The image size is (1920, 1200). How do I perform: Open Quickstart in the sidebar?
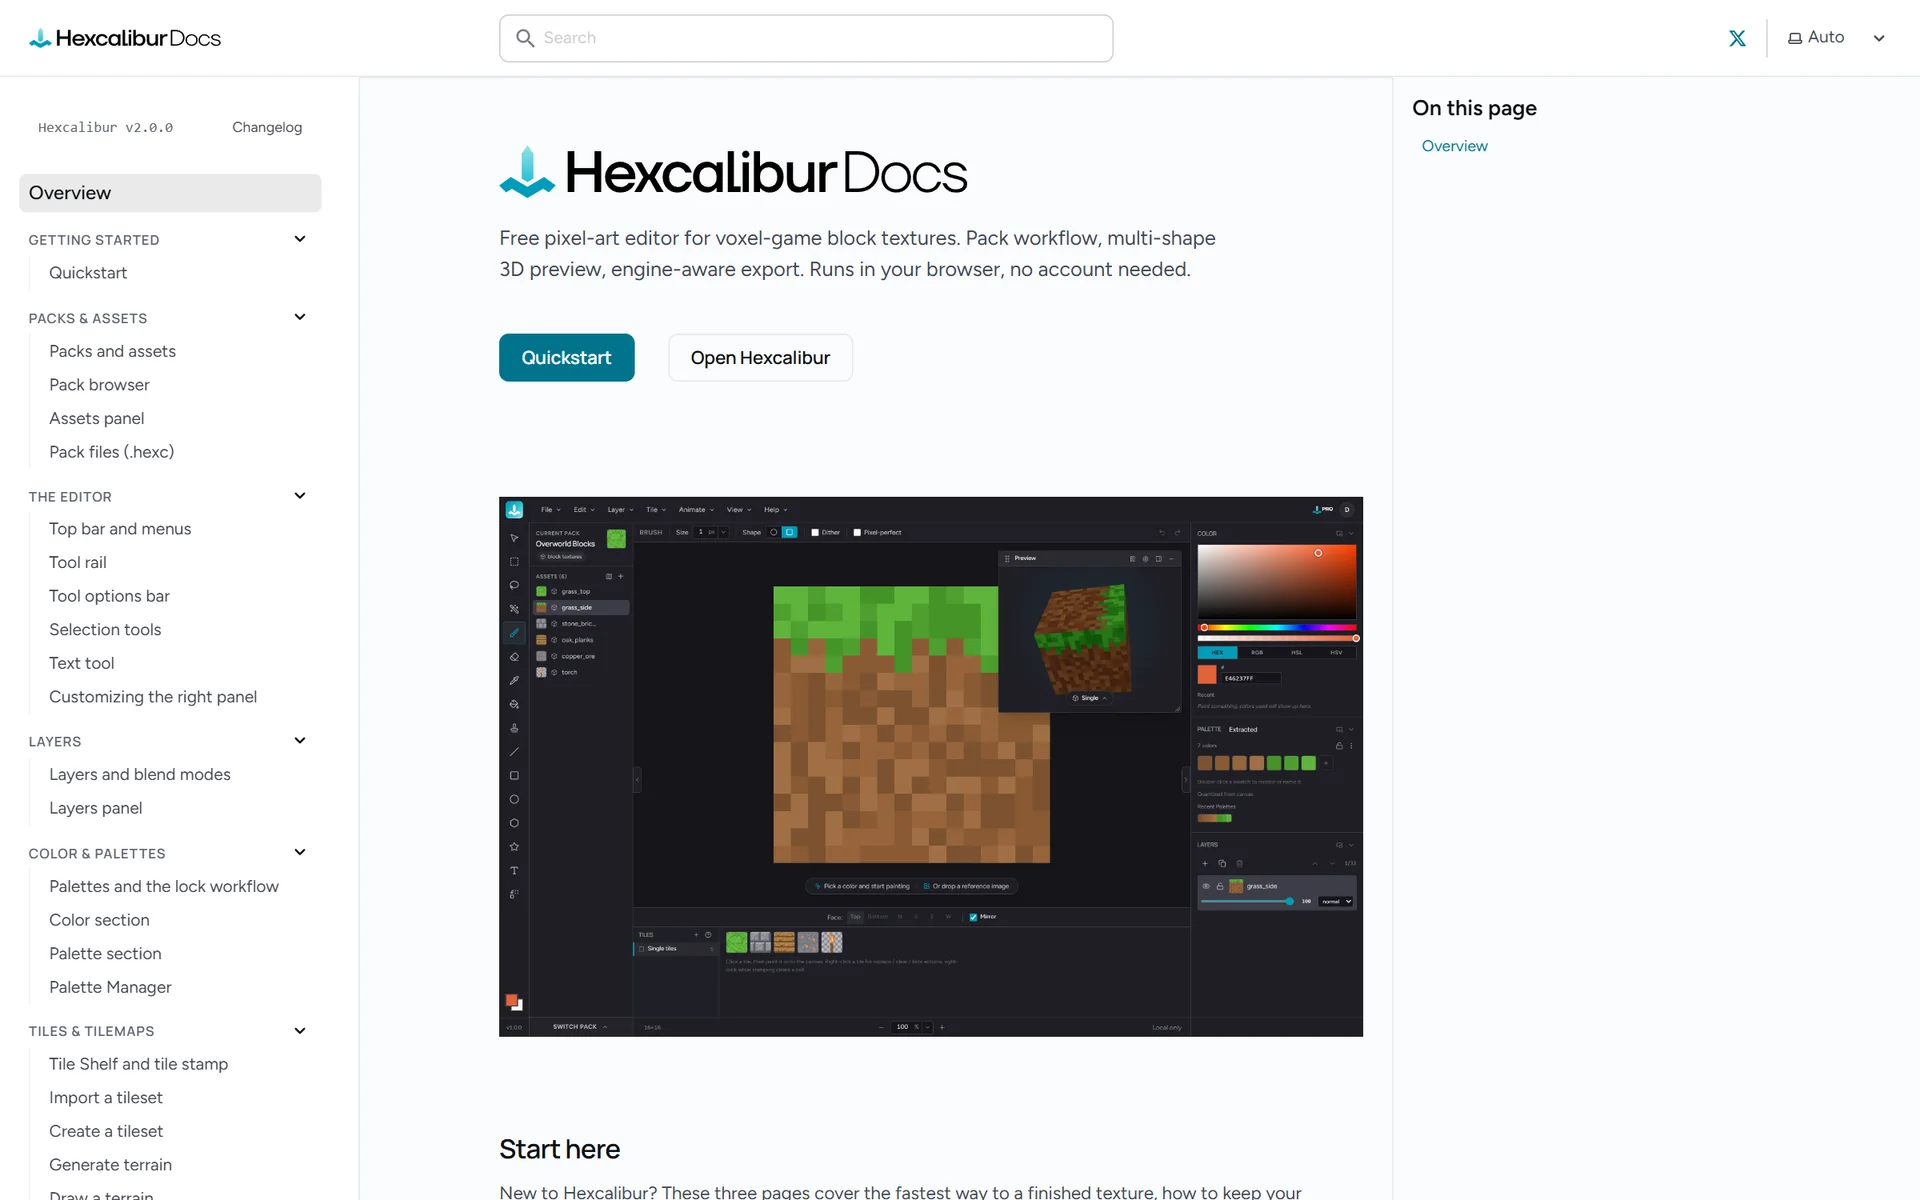point(88,273)
